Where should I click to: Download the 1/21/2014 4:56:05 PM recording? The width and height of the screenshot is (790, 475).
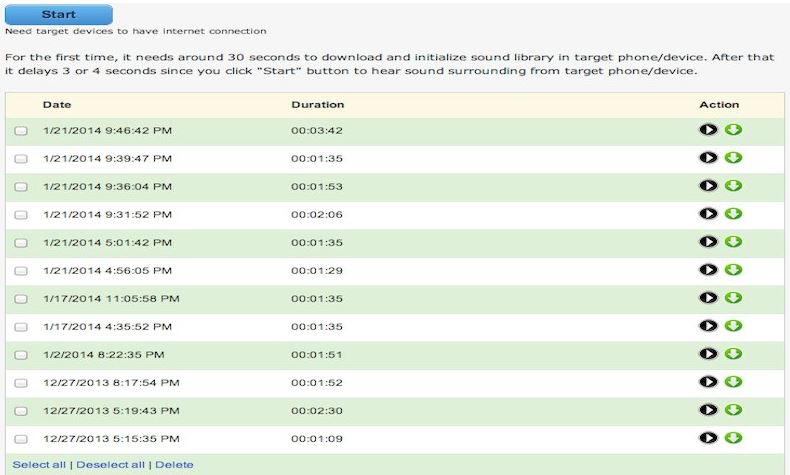[733, 270]
